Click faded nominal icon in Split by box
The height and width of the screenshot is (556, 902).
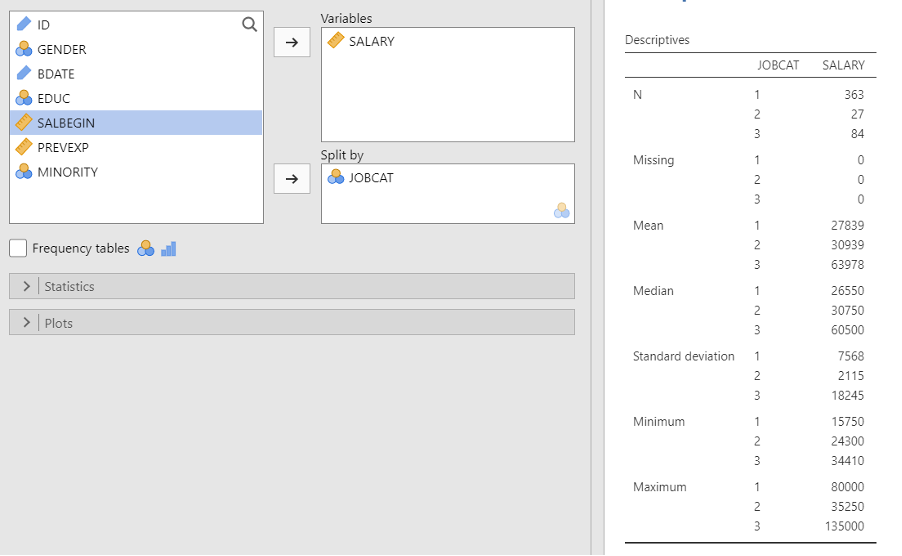(x=561, y=210)
